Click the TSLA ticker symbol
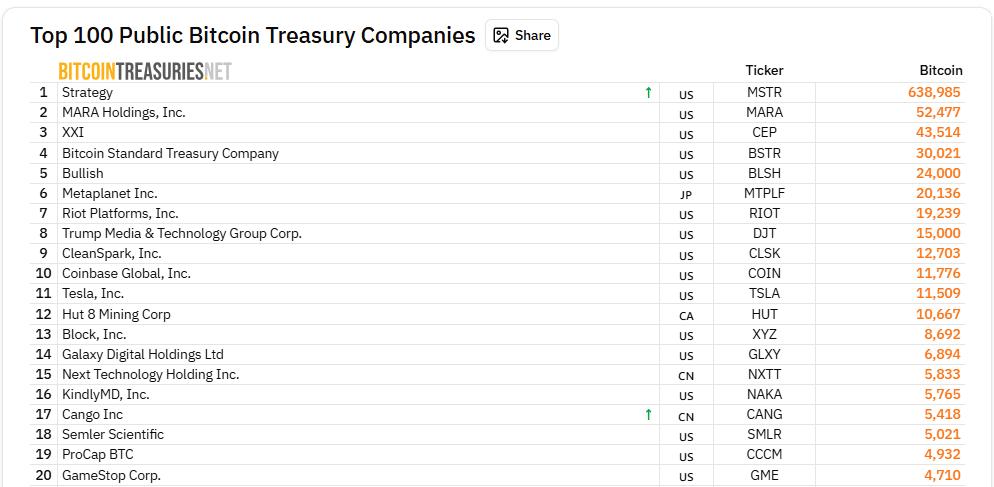The height and width of the screenshot is (487, 994). [x=764, y=293]
